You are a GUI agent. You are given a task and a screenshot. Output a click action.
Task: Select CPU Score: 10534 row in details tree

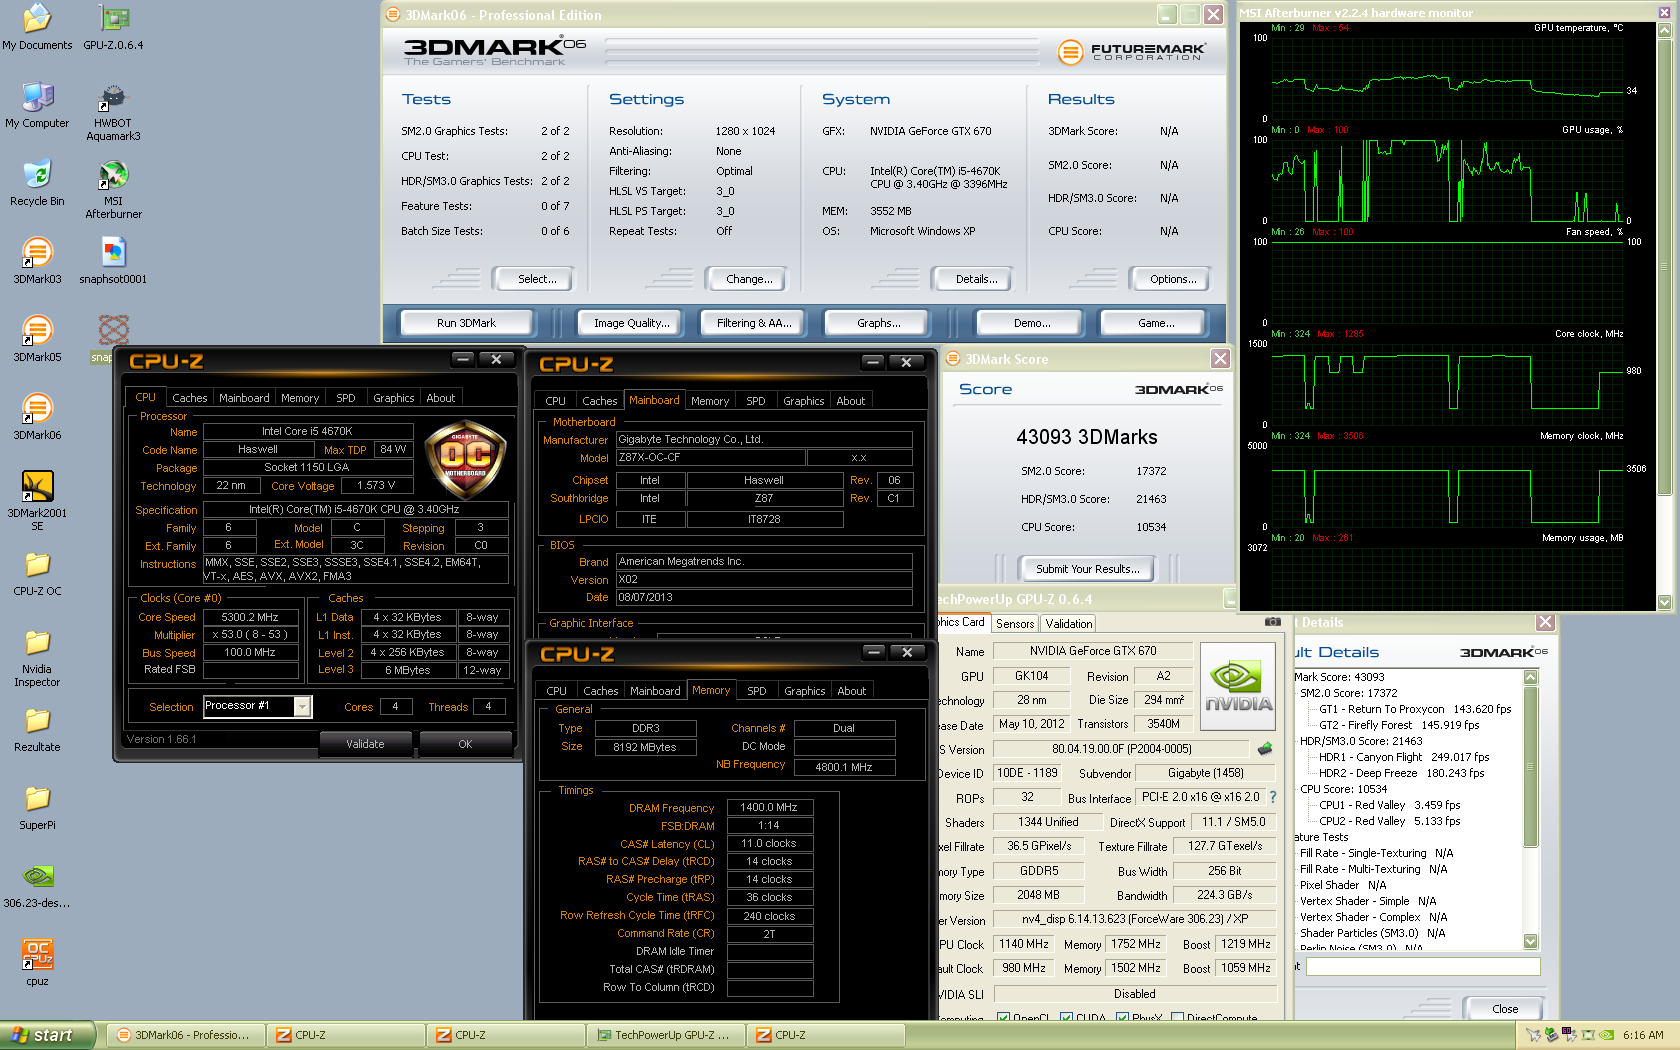pos(1343,789)
